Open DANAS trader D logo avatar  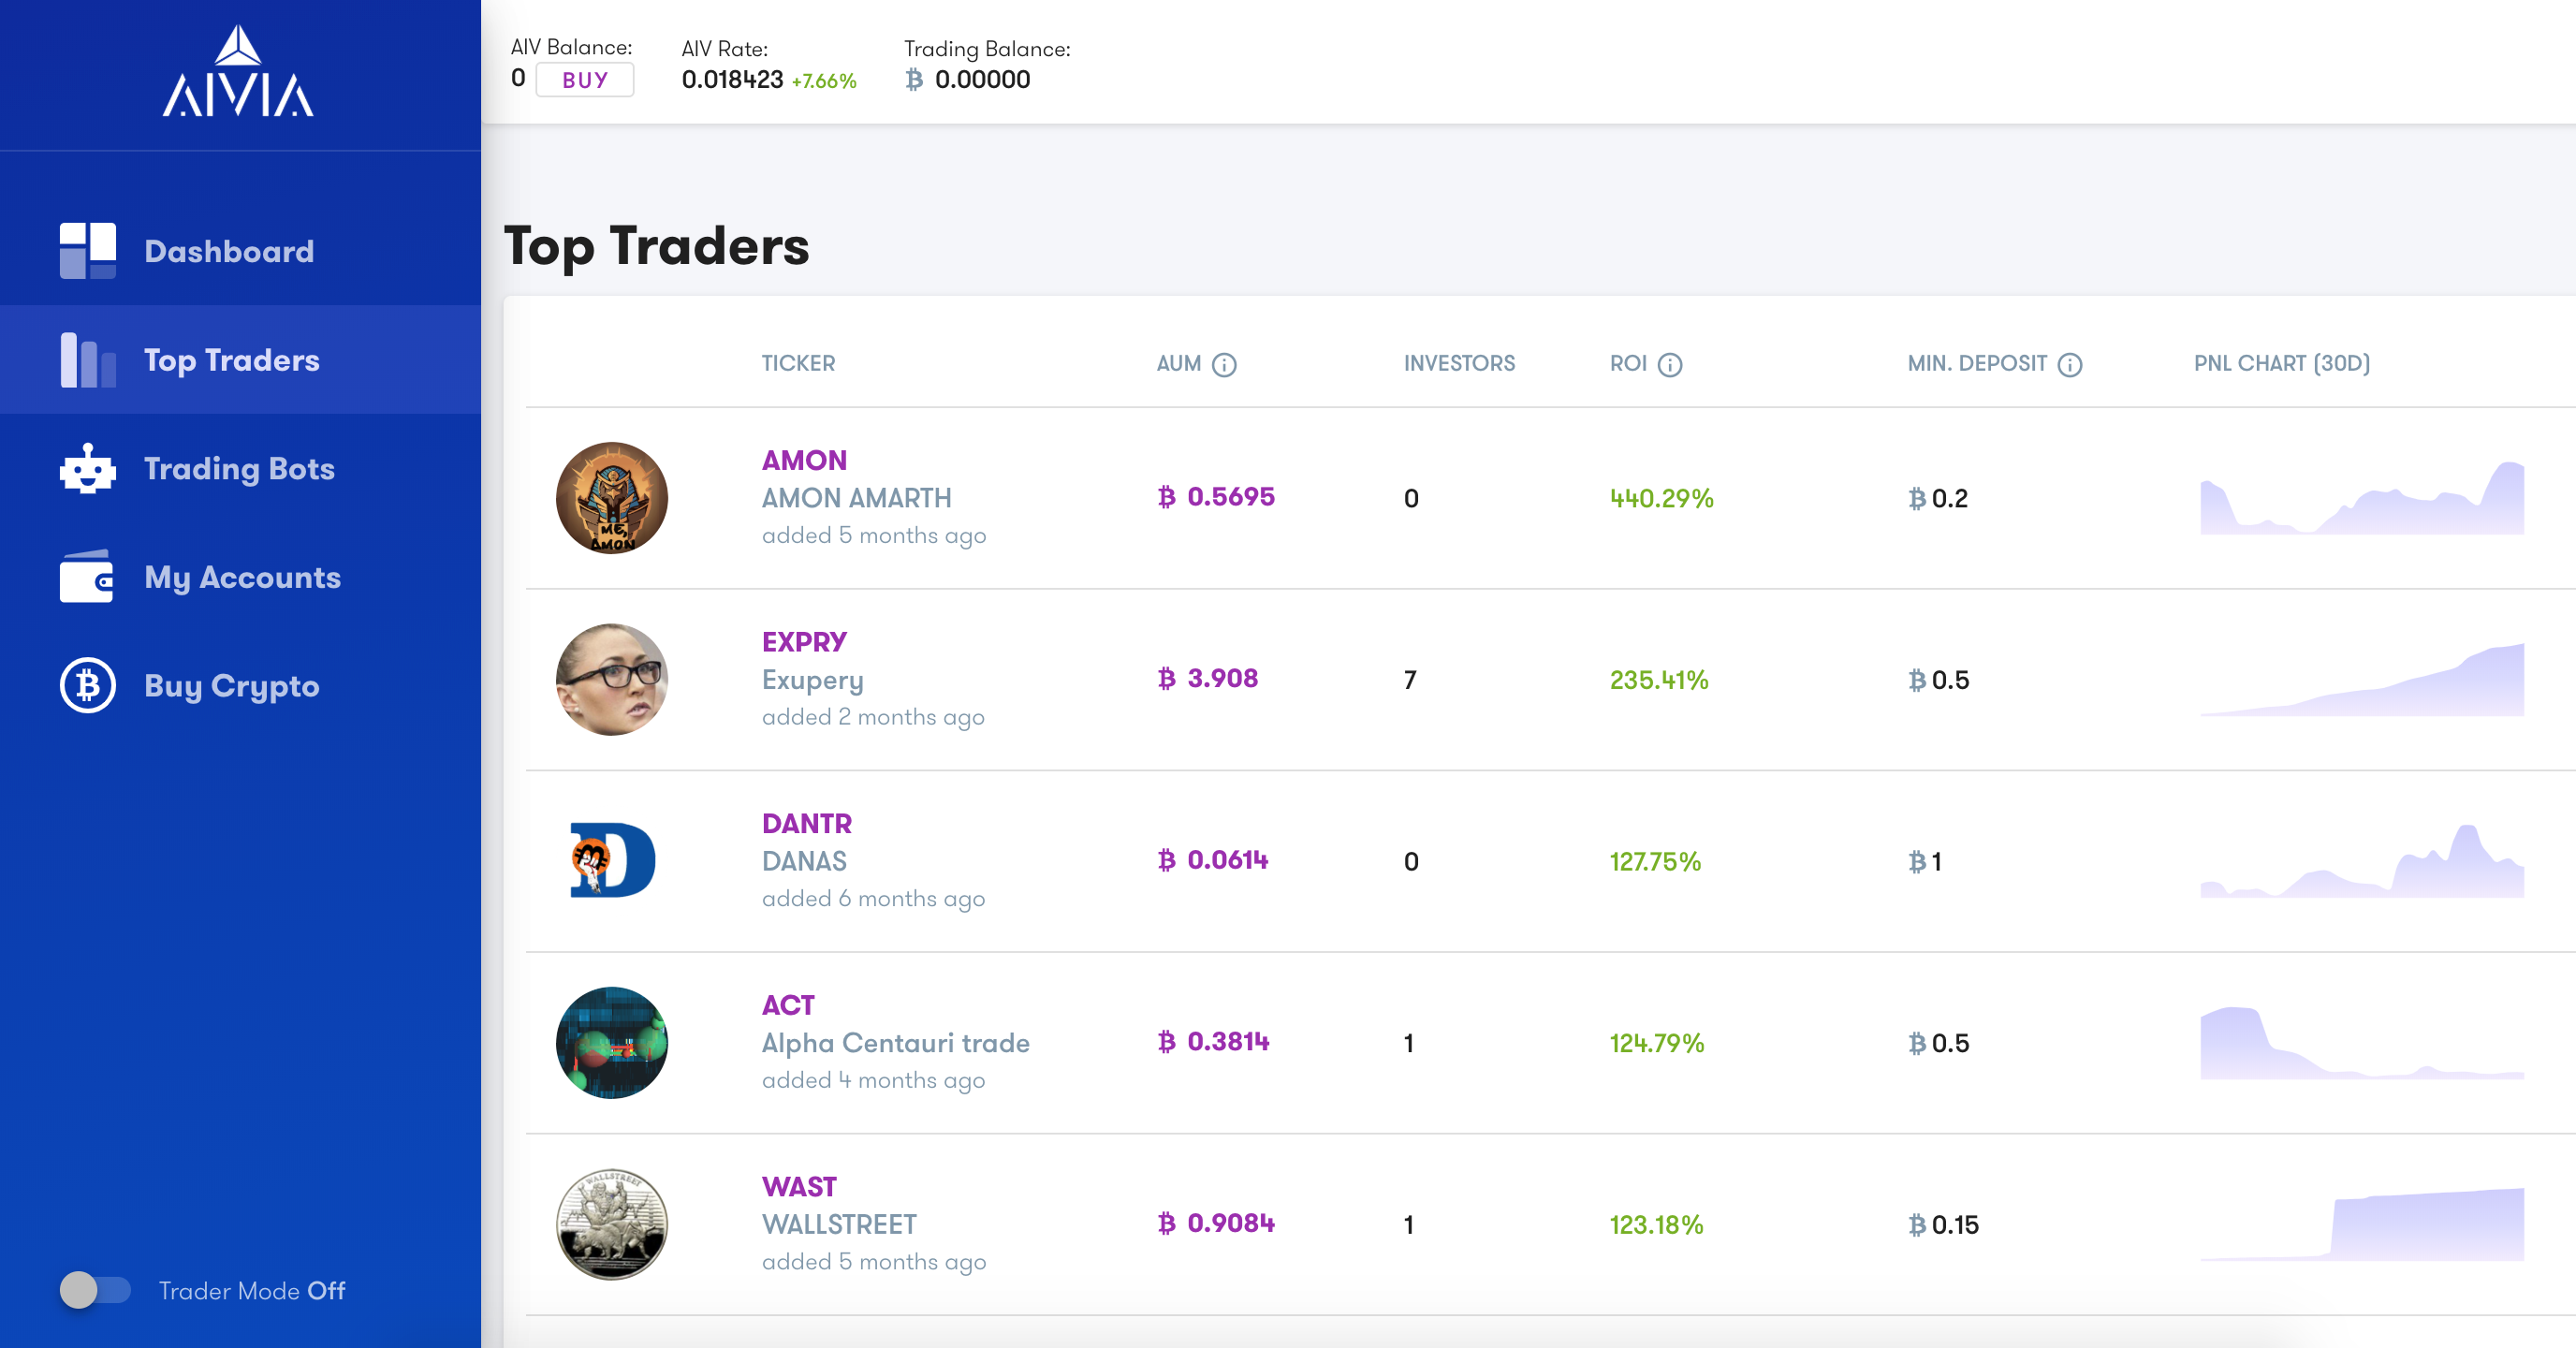pyautogui.click(x=612, y=861)
